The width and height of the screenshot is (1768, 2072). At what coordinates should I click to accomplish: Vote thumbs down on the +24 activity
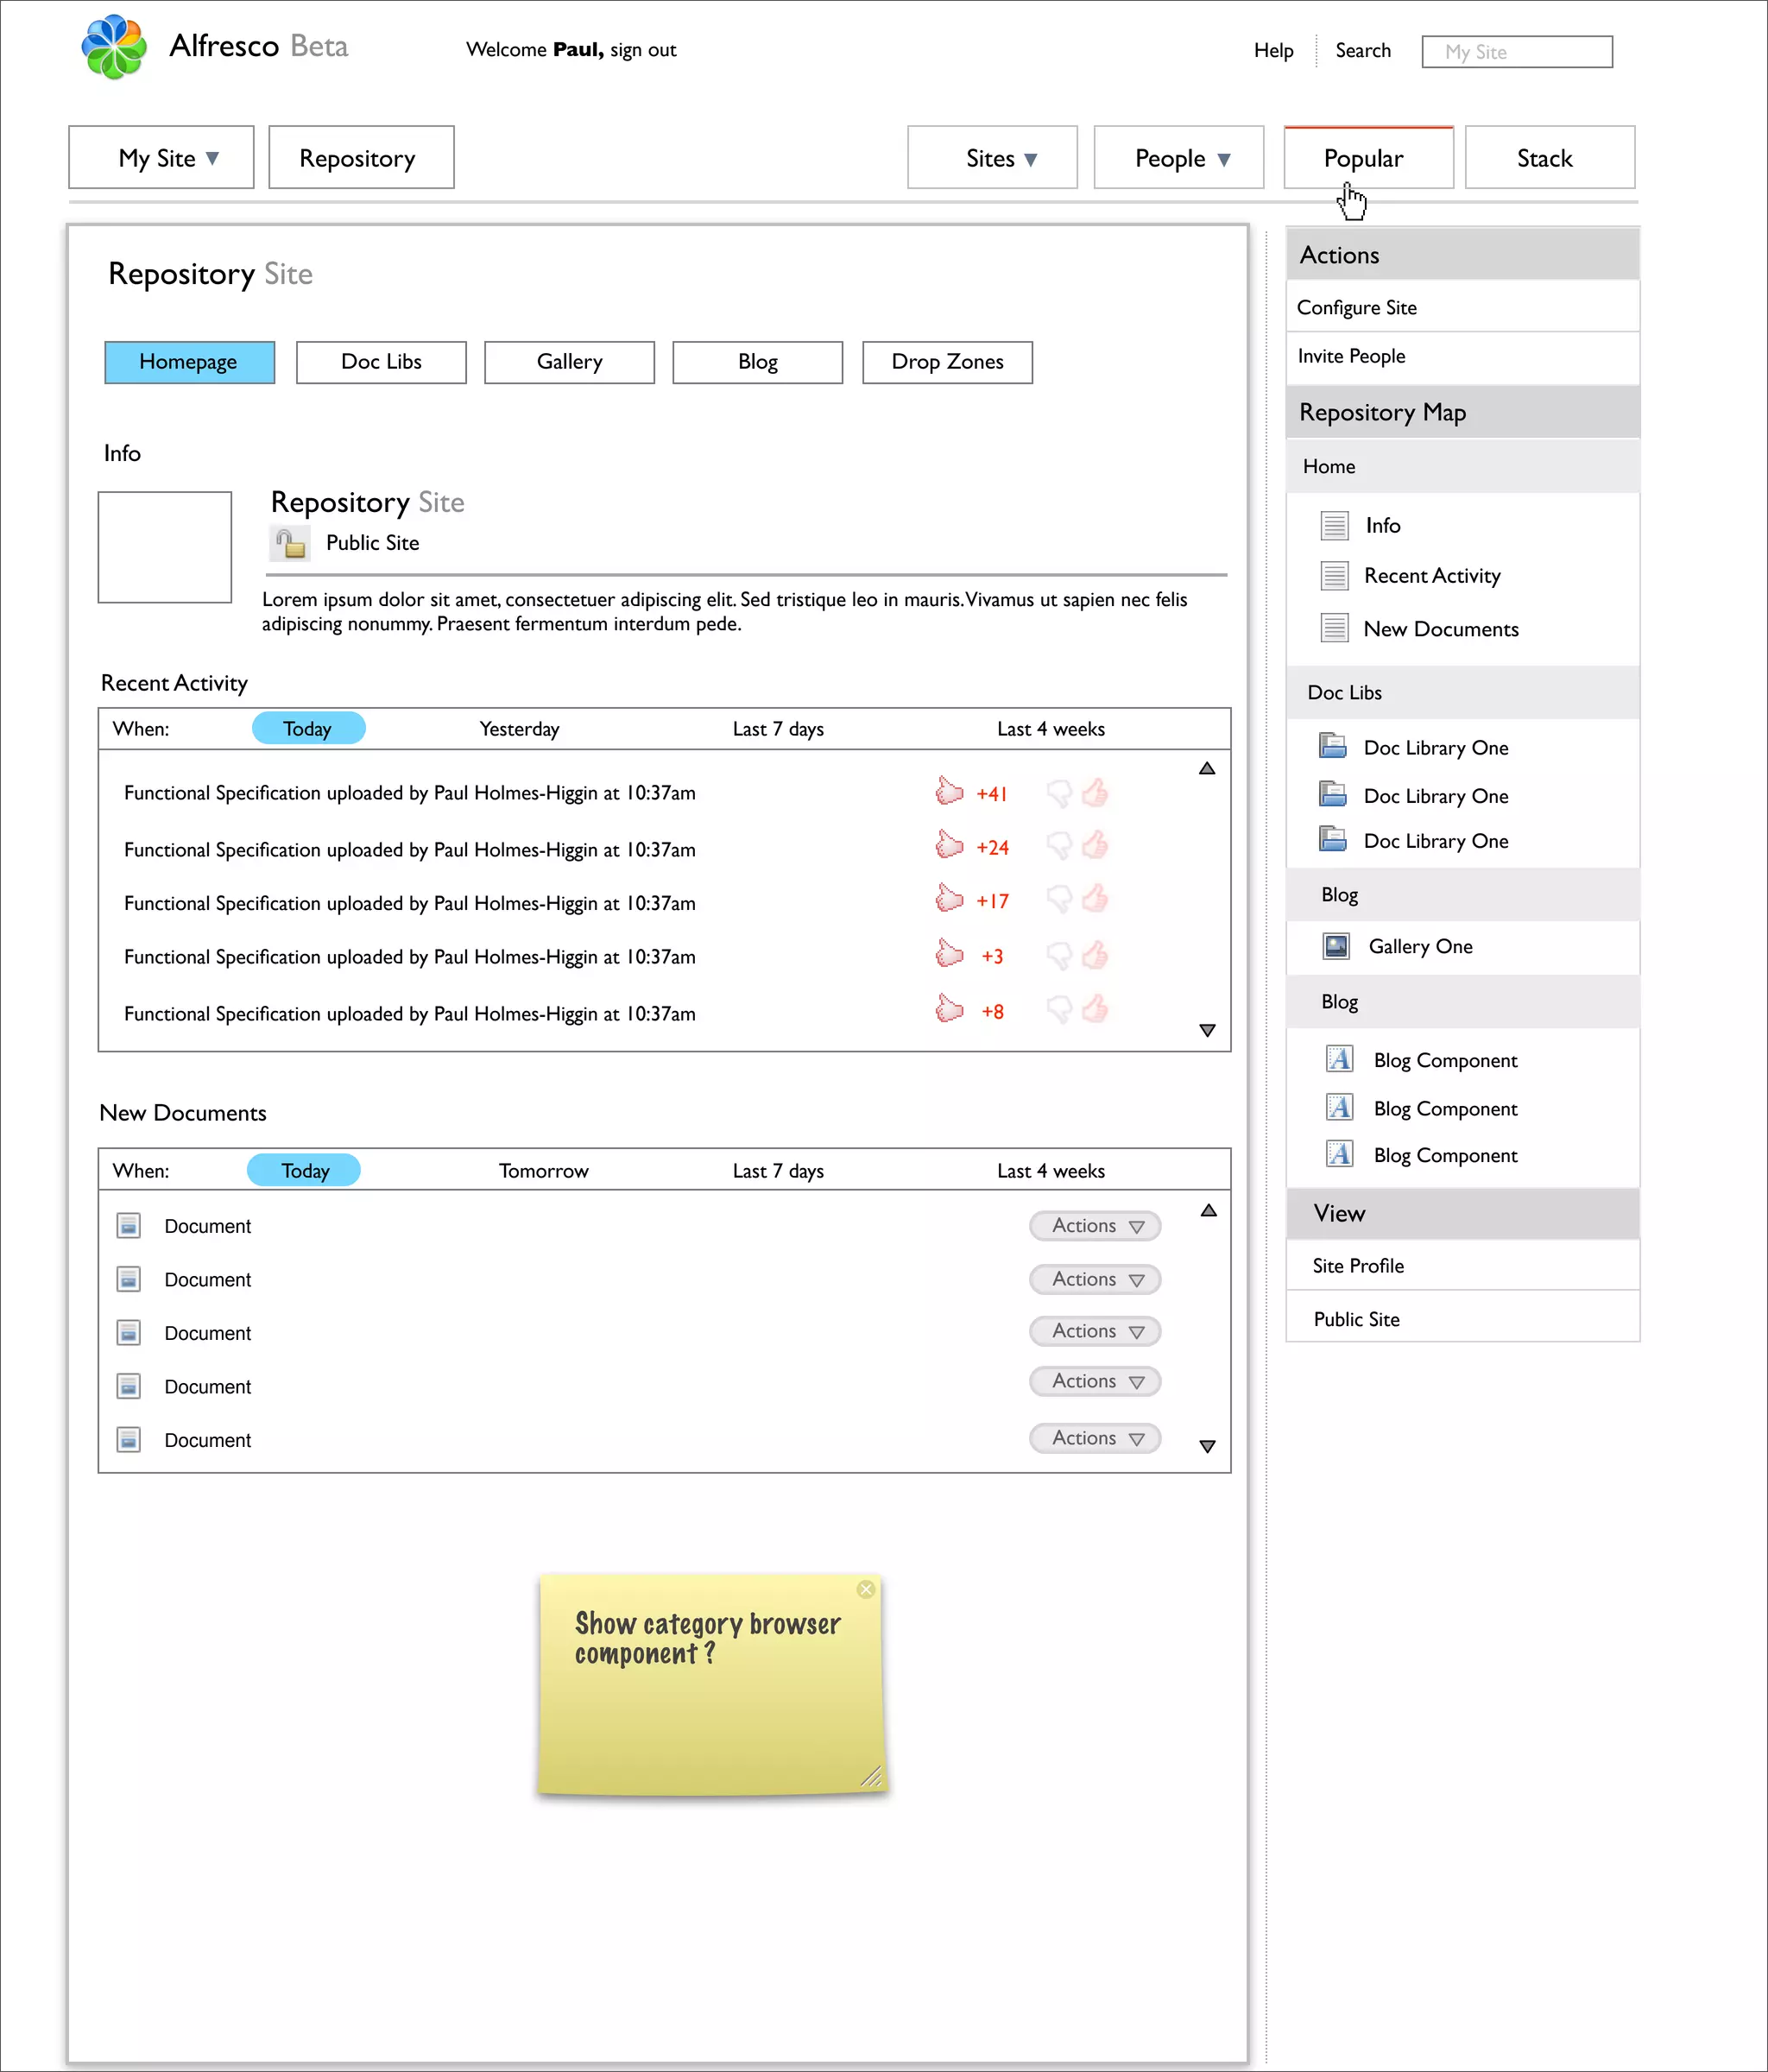tap(1059, 847)
